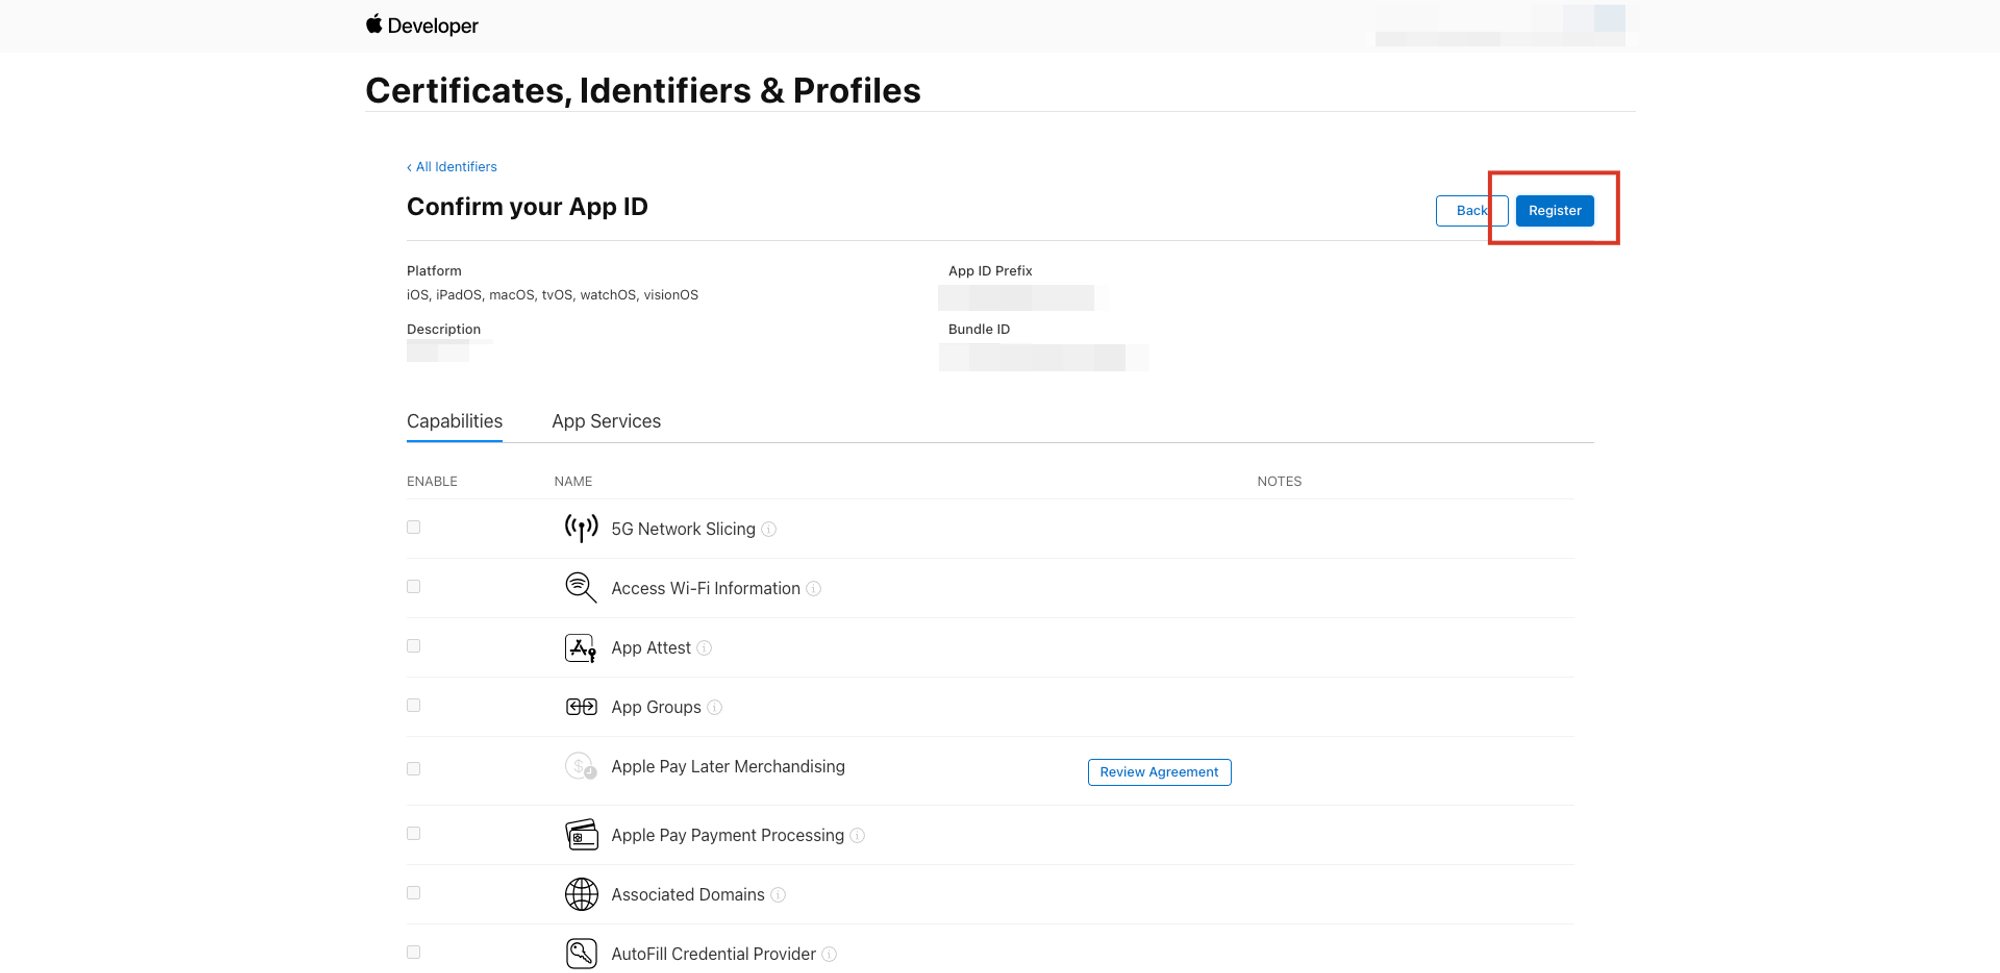Click the App Groups icon

click(581, 707)
